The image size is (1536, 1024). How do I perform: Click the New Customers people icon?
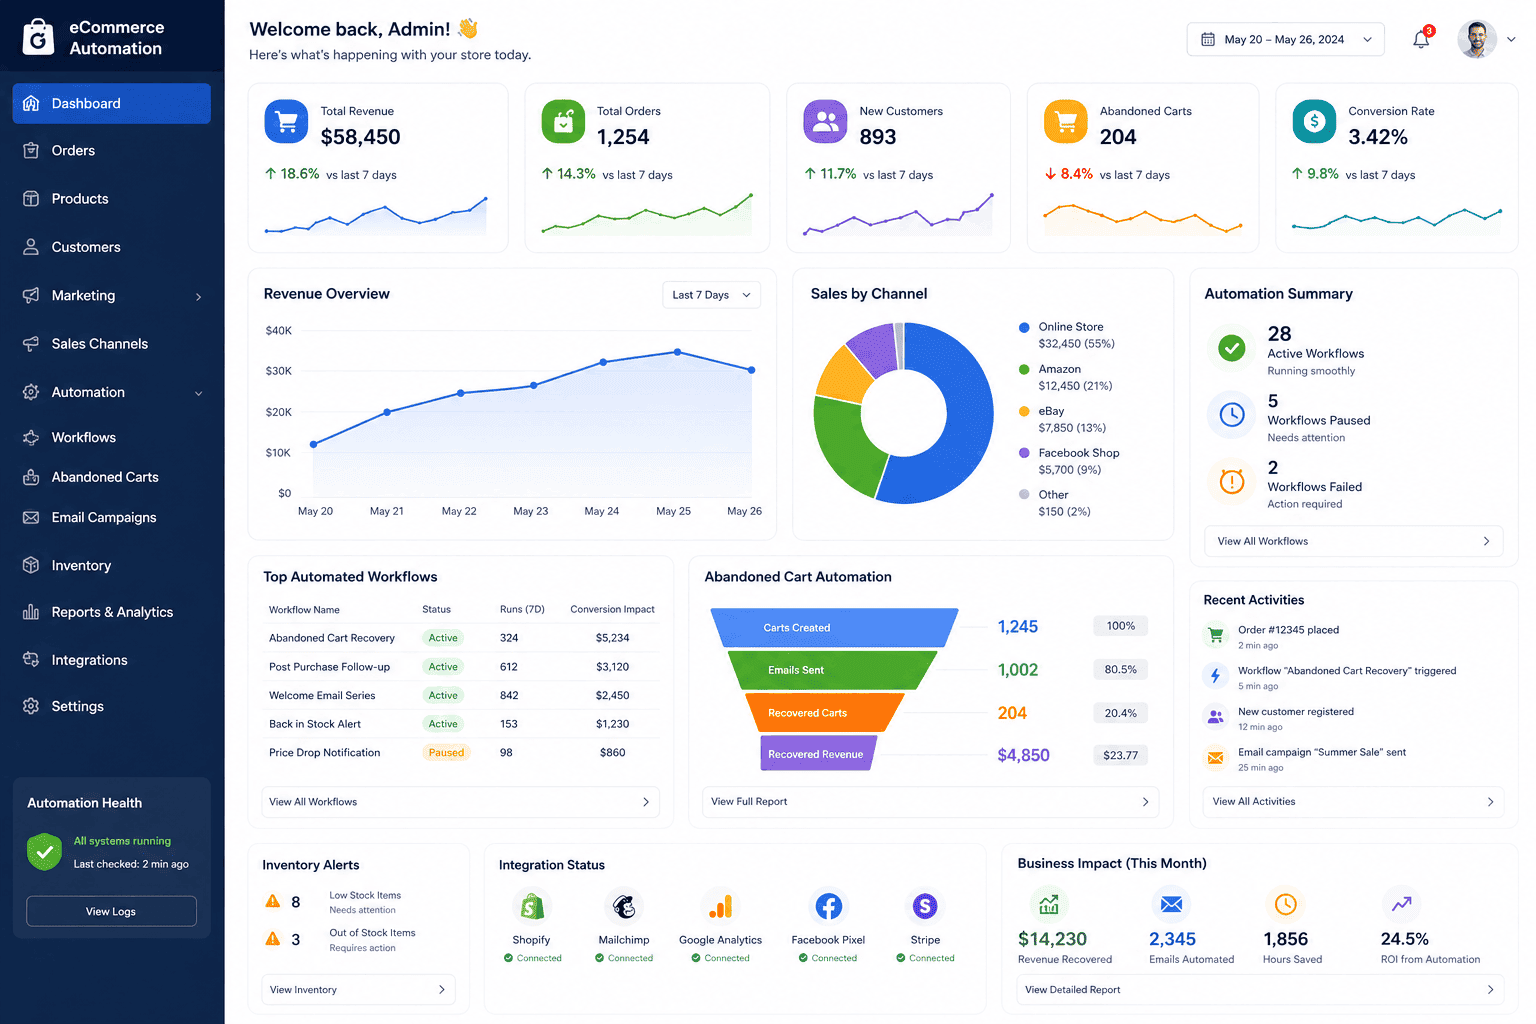[x=825, y=122]
